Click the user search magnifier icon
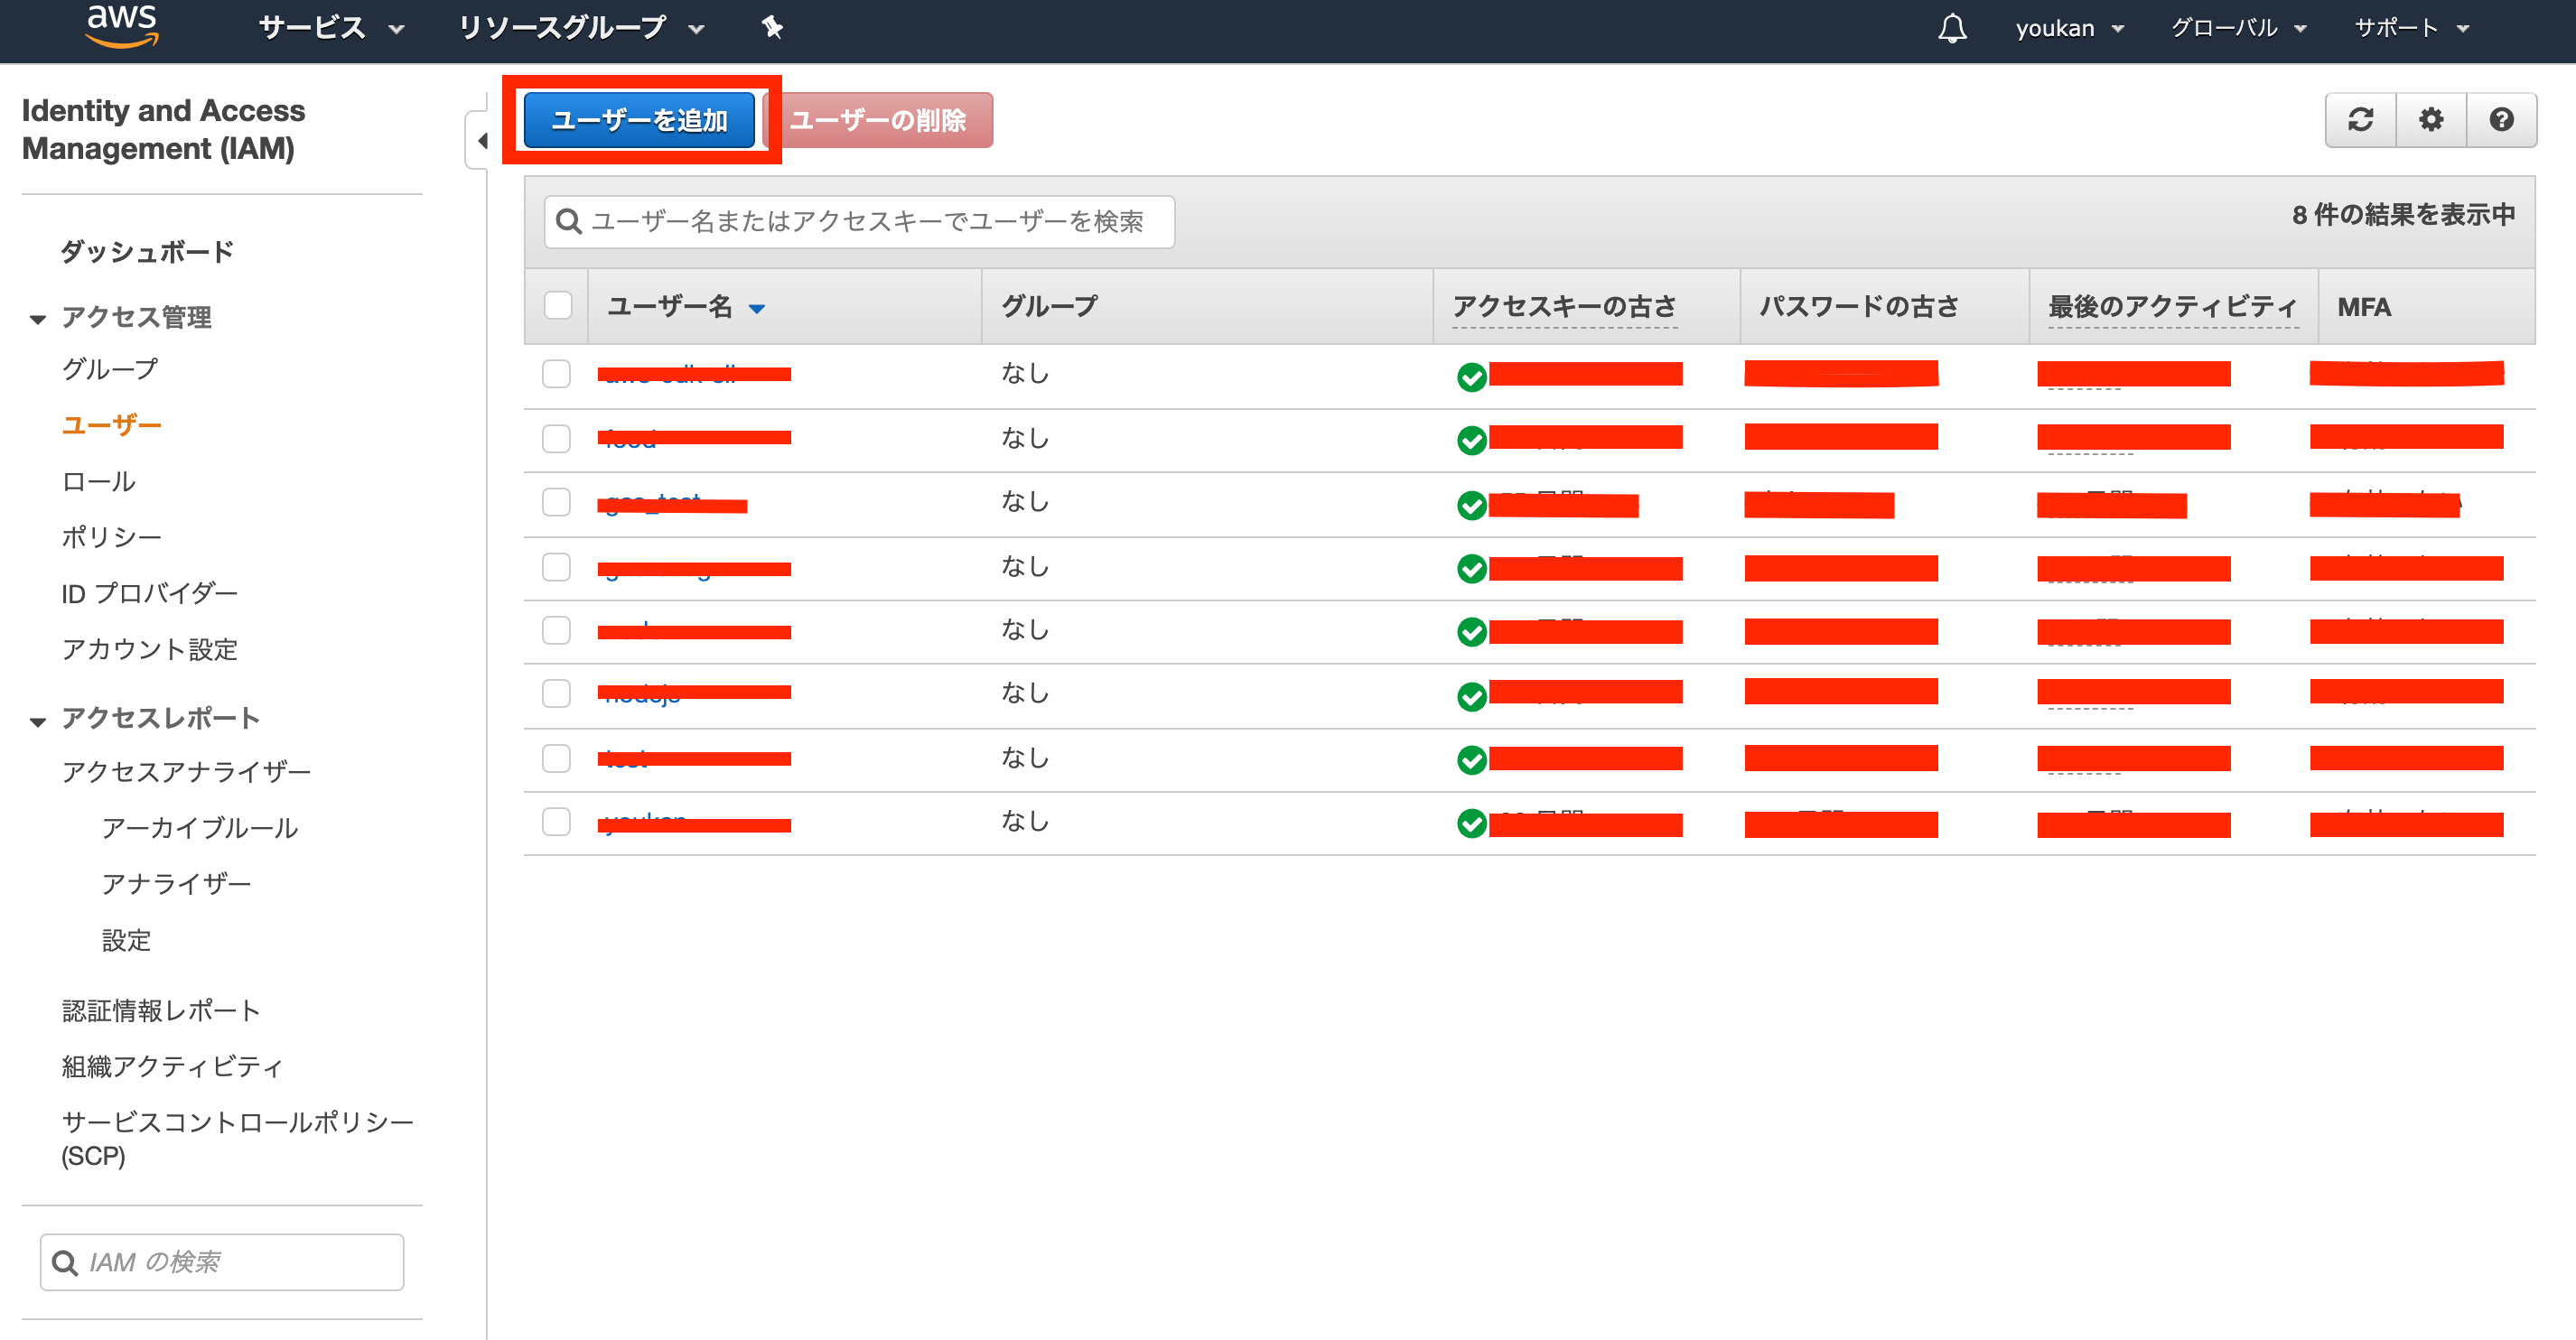Image resolution: width=2576 pixels, height=1340 pixels. [568, 221]
